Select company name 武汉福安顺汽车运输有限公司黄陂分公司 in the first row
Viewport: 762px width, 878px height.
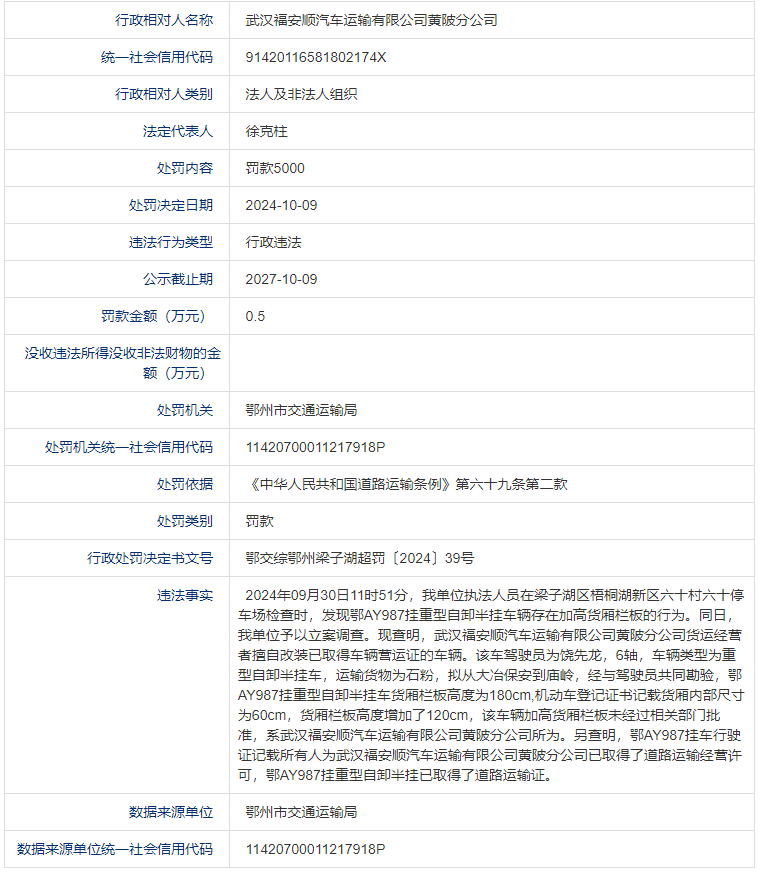(371, 20)
